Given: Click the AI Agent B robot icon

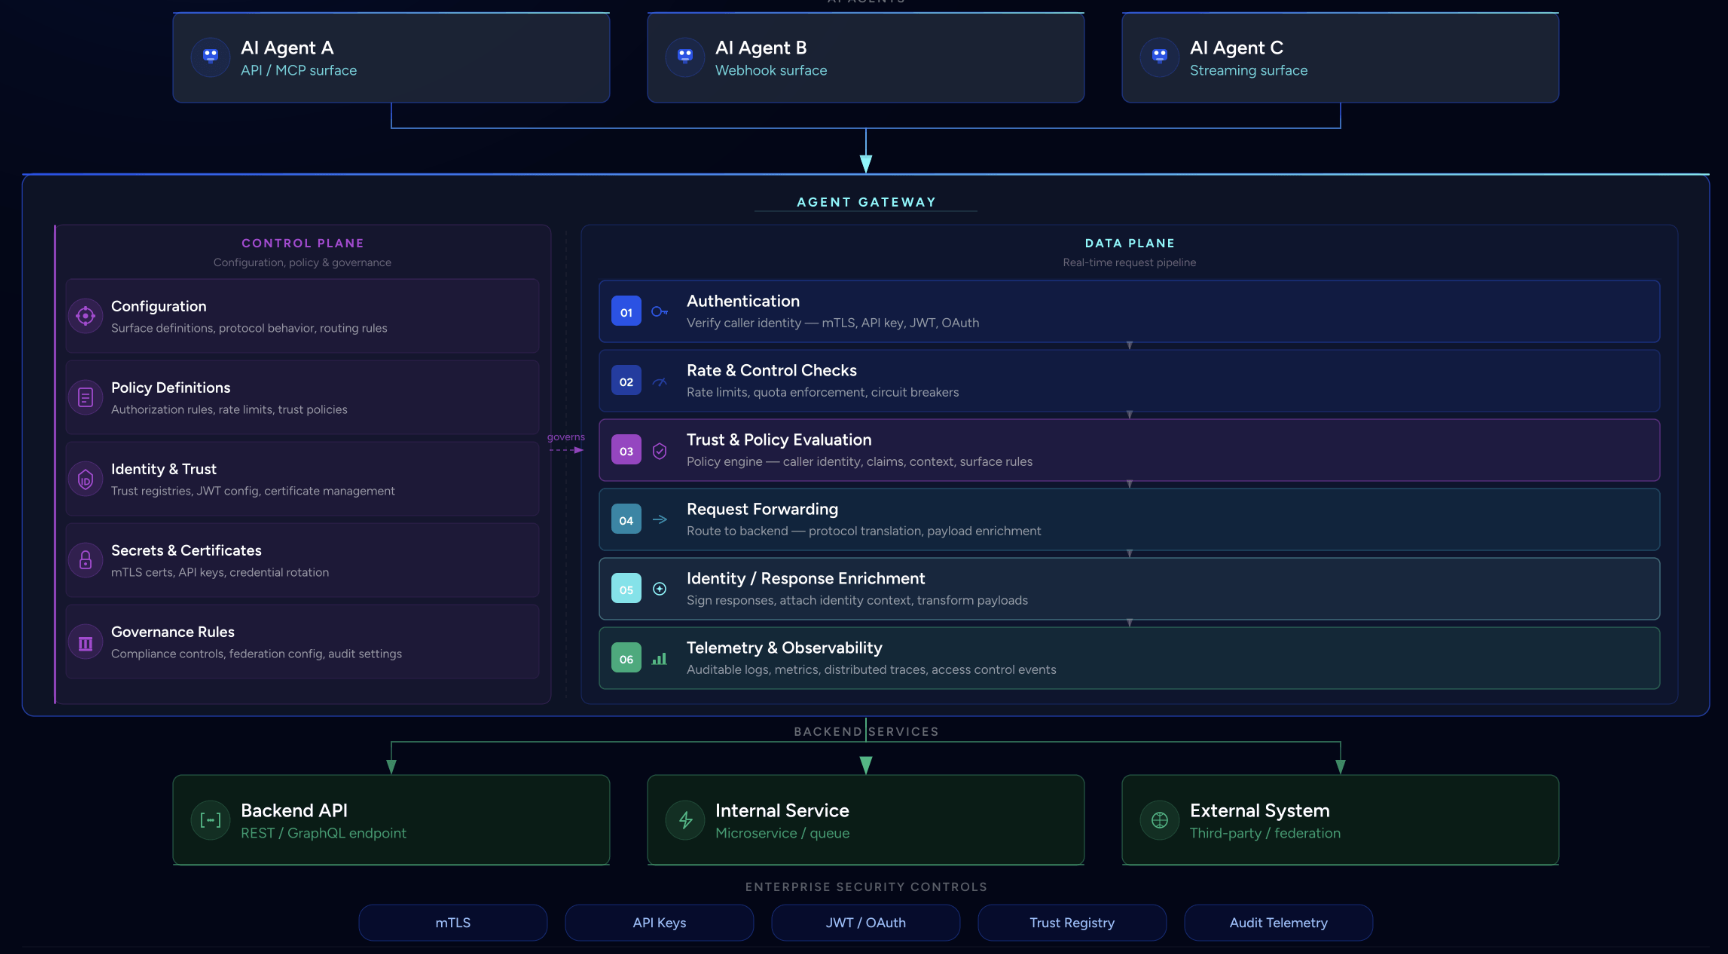Looking at the screenshot, I should pyautogui.click(x=685, y=56).
